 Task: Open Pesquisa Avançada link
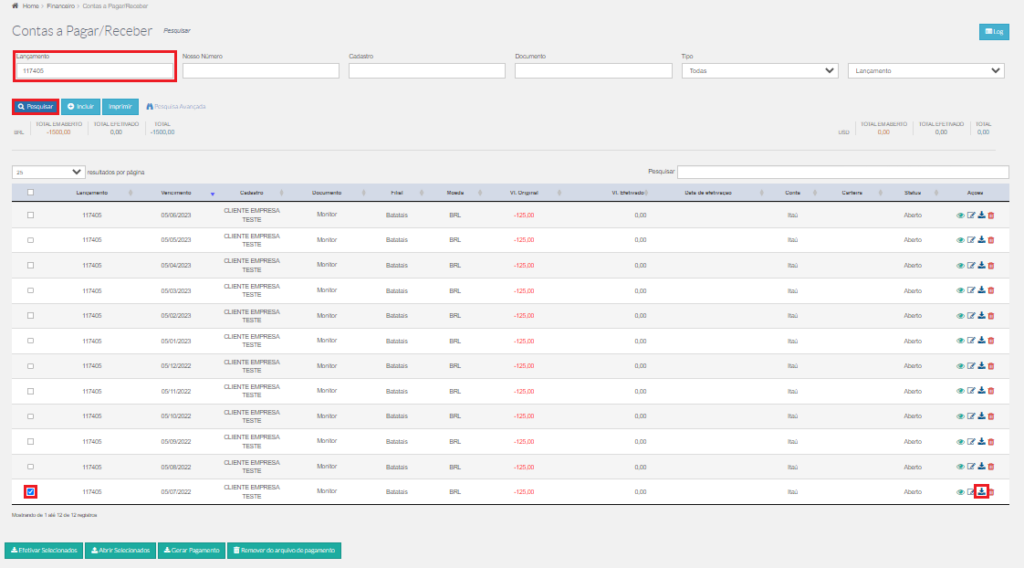pos(176,106)
